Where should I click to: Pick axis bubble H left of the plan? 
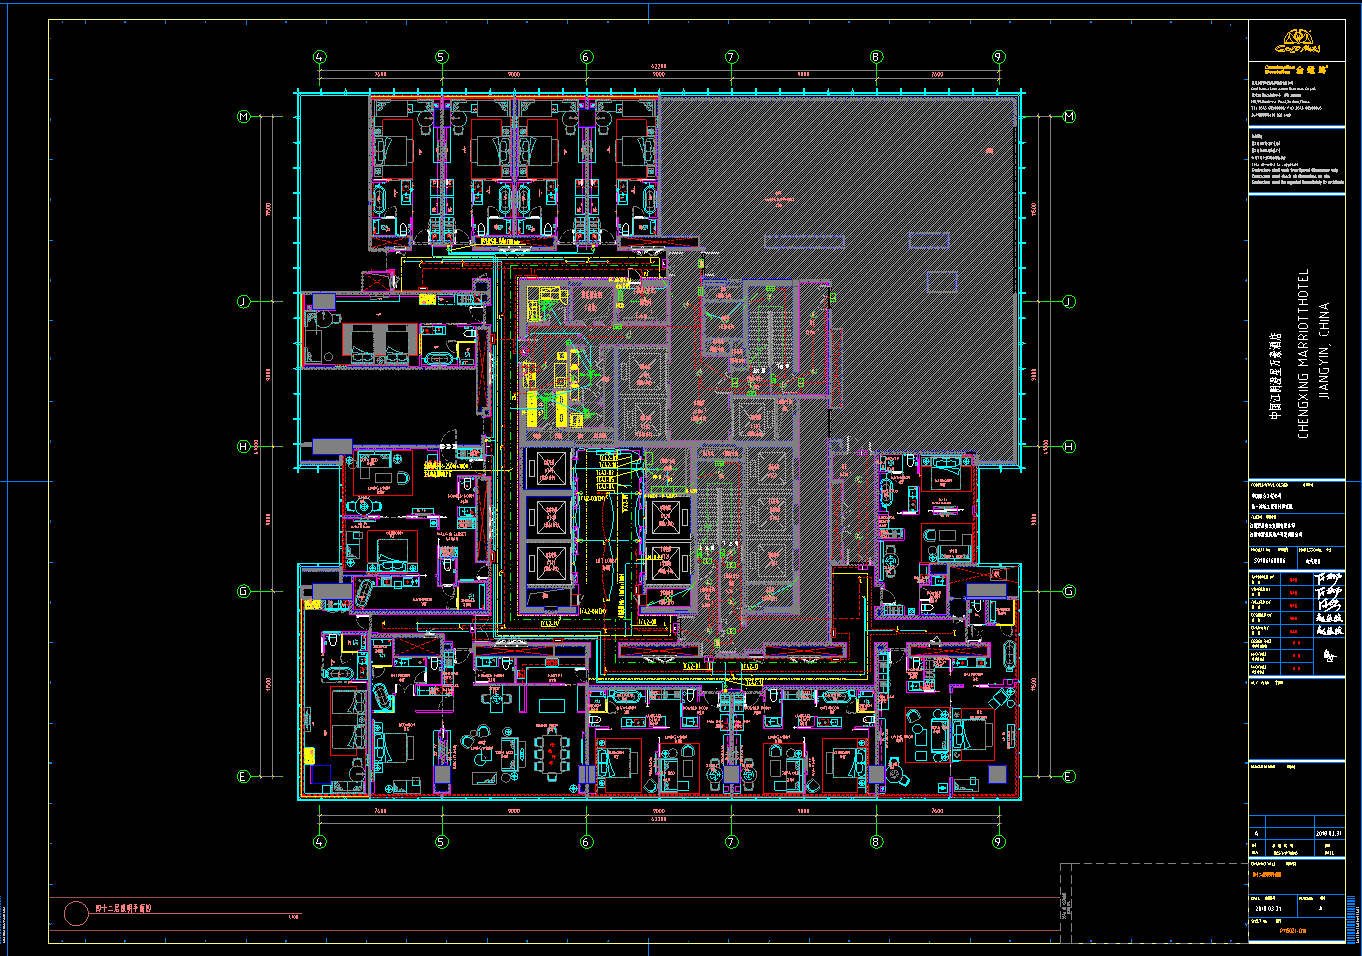click(243, 446)
